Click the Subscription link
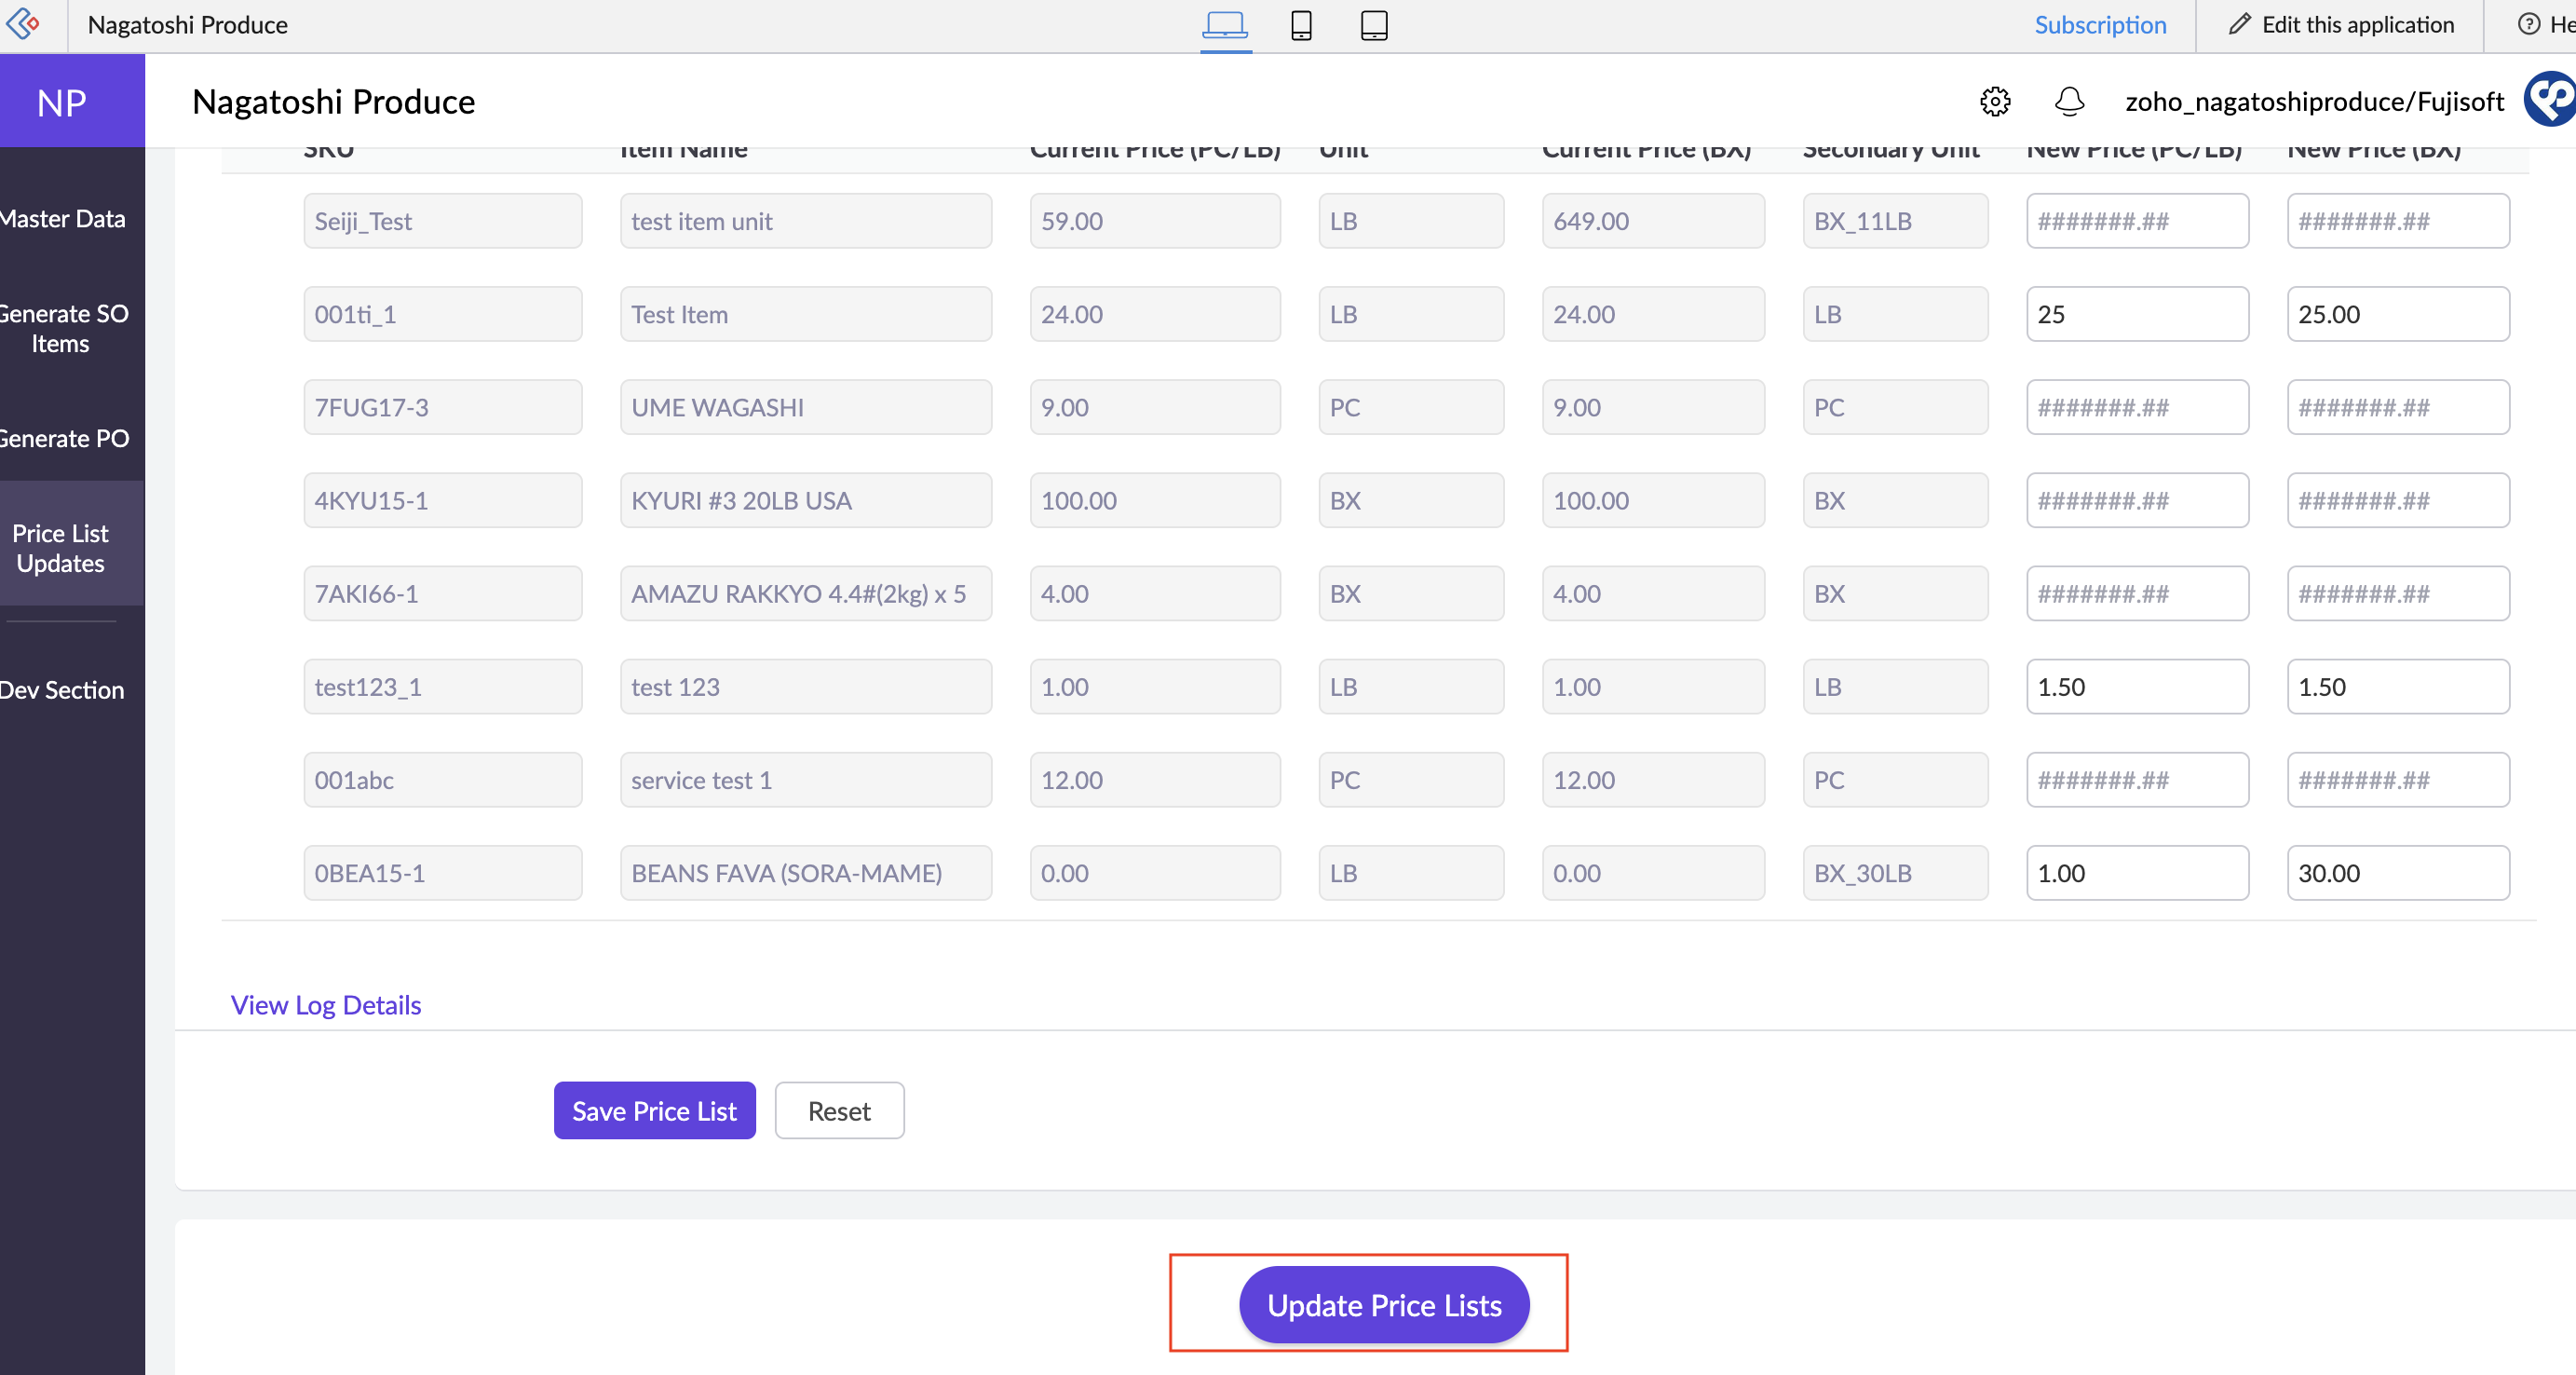The height and width of the screenshot is (1375, 2576). coord(2100,24)
